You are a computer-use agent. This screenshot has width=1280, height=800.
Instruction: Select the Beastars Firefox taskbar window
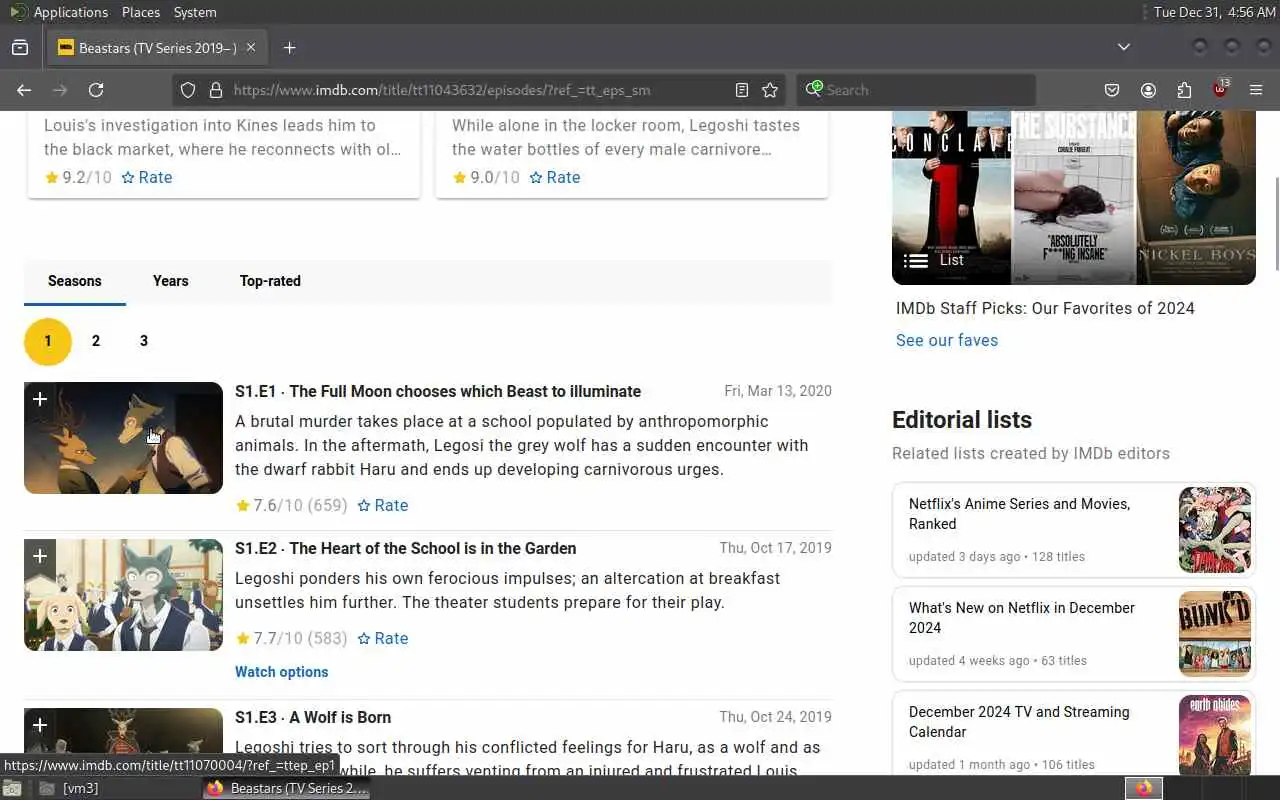287,788
